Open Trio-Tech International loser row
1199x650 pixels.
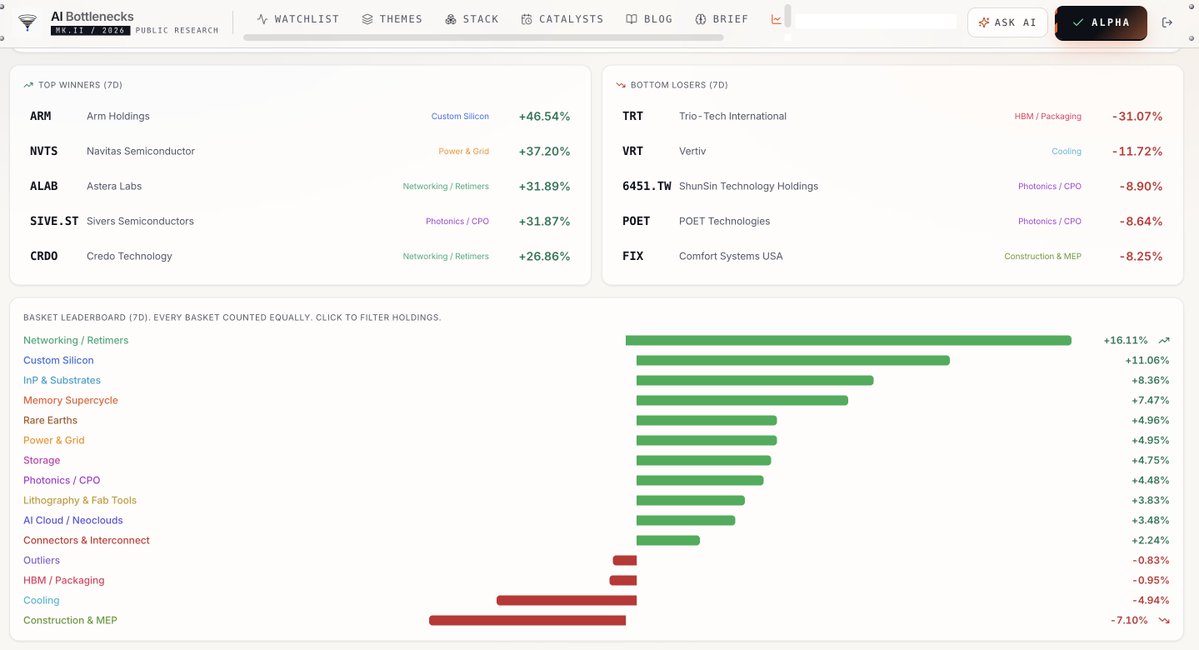[892, 116]
